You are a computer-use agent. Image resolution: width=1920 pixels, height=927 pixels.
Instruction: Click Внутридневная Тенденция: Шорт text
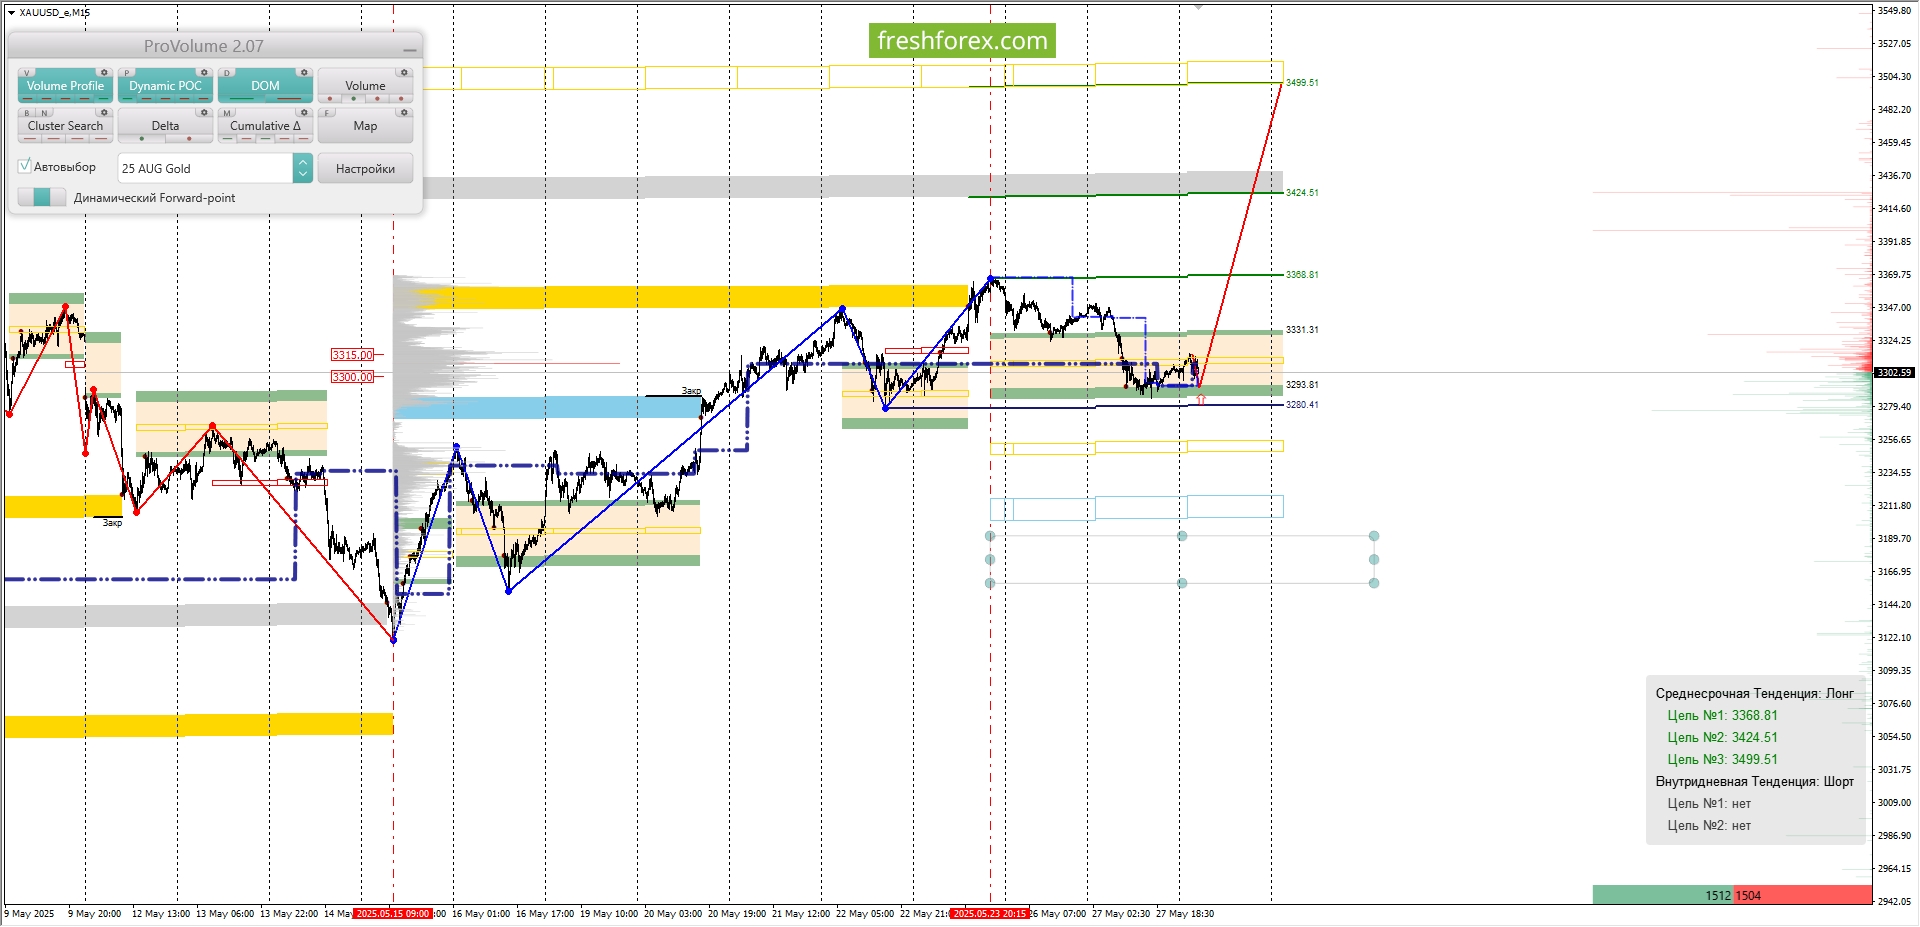(x=1754, y=781)
